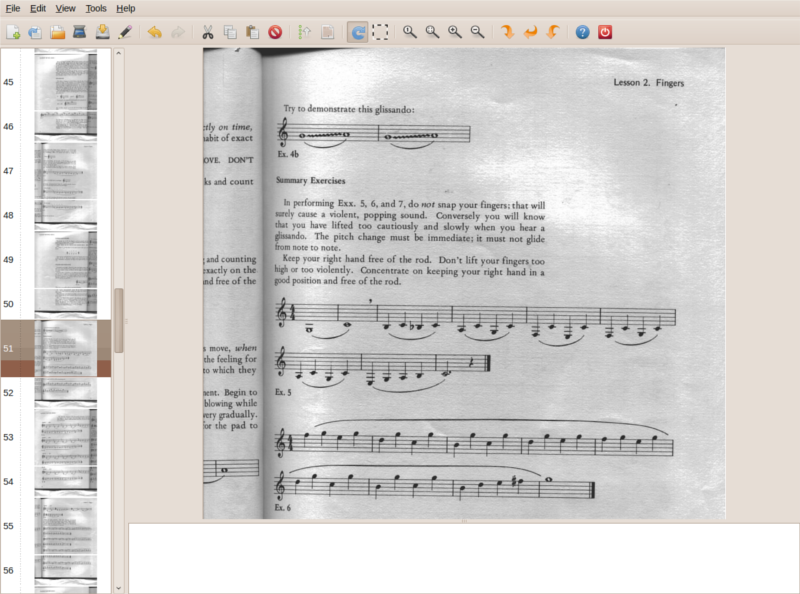Click in the empty text pane below the page
The width and height of the screenshot is (800, 594).
[x=463, y=557]
